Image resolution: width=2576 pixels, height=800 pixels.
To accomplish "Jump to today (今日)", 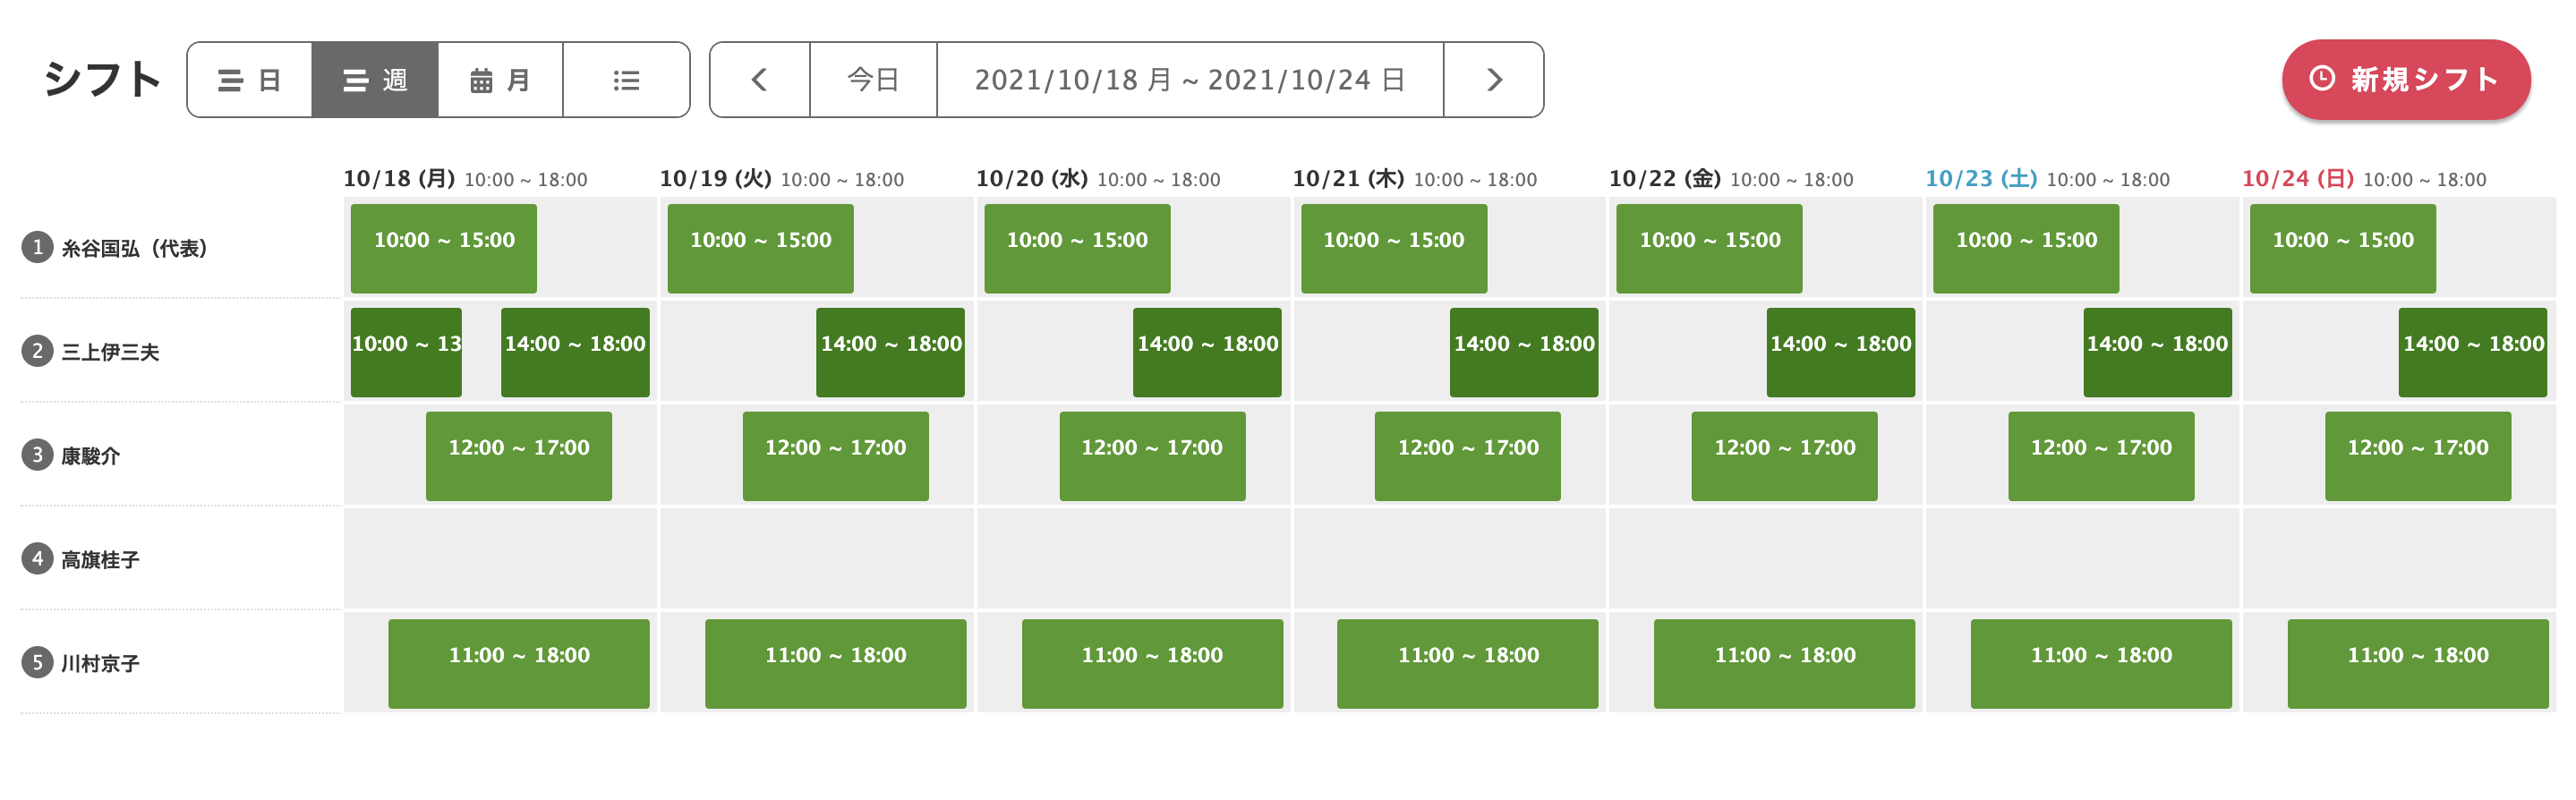I will tap(873, 80).
